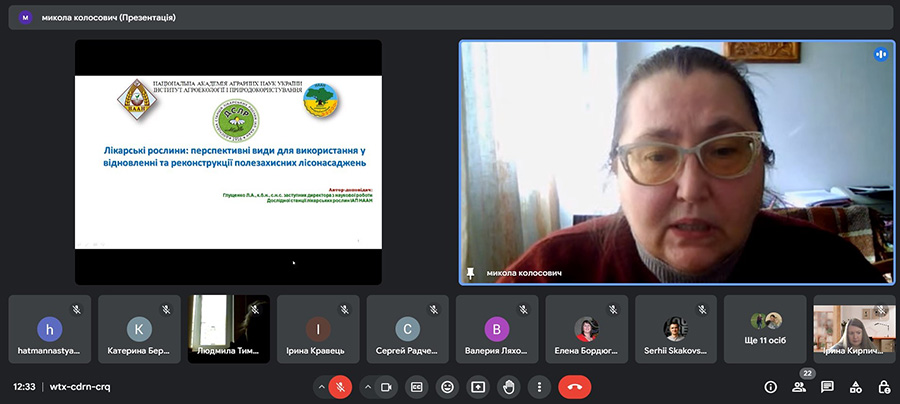The width and height of the screenshot is (900, 404).
Task: Select Катерина participant tile
Action: (x=139, y=329)
